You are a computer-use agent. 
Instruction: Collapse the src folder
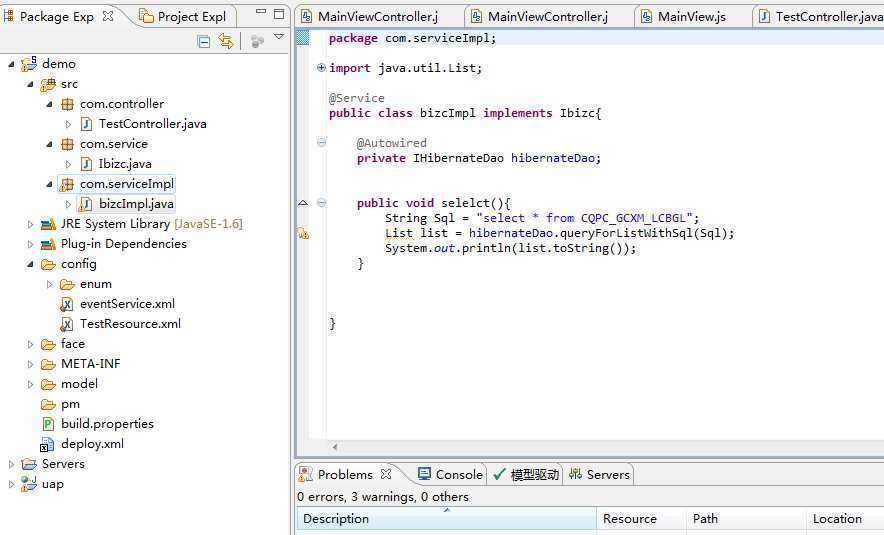(x=30, y=85)
